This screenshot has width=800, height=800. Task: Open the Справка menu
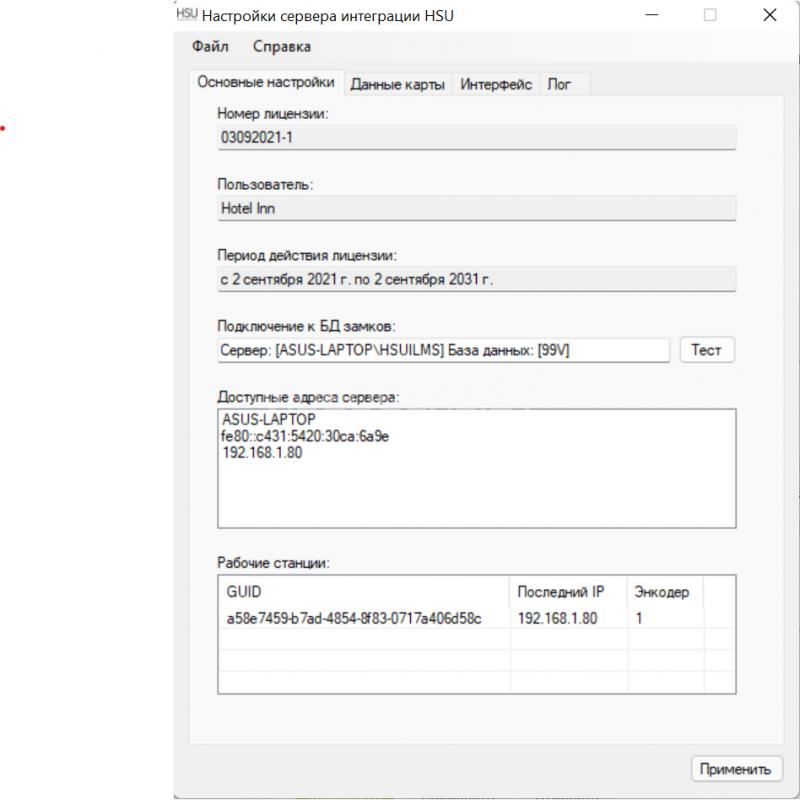[x=282, y=46]
